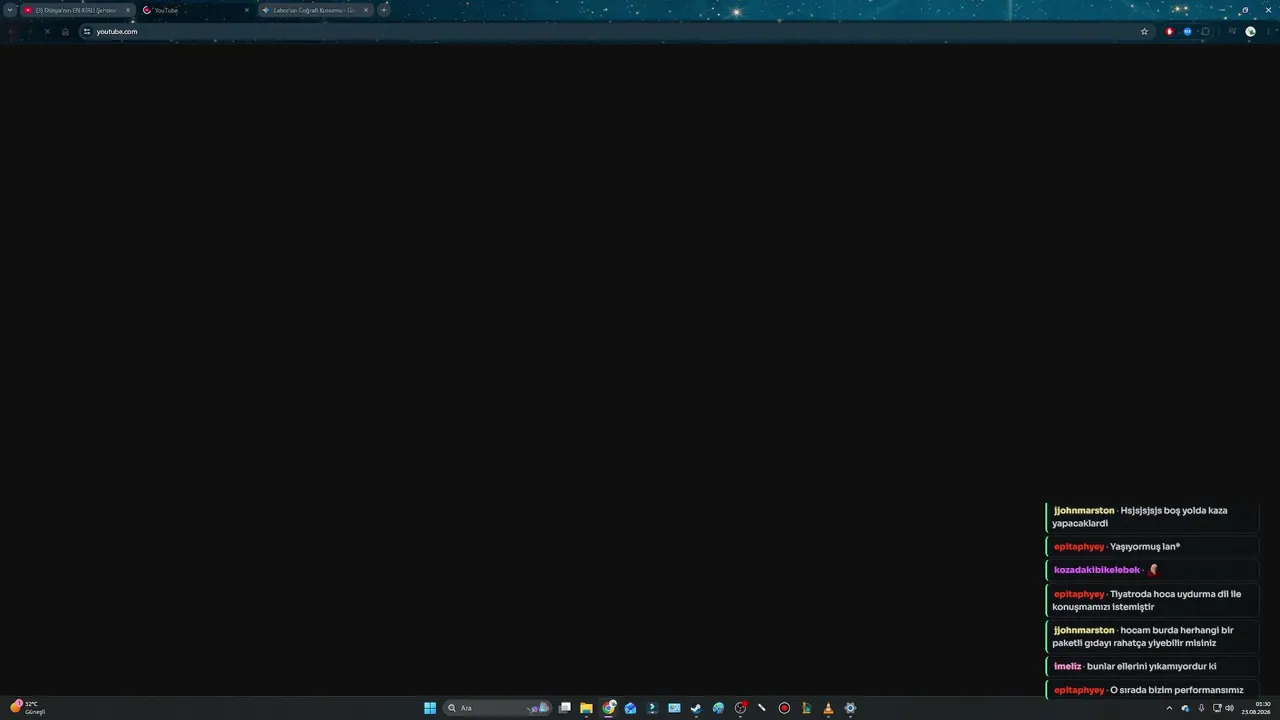
Task: Open the circular app with the red badge
Action: tap(740, 708)
